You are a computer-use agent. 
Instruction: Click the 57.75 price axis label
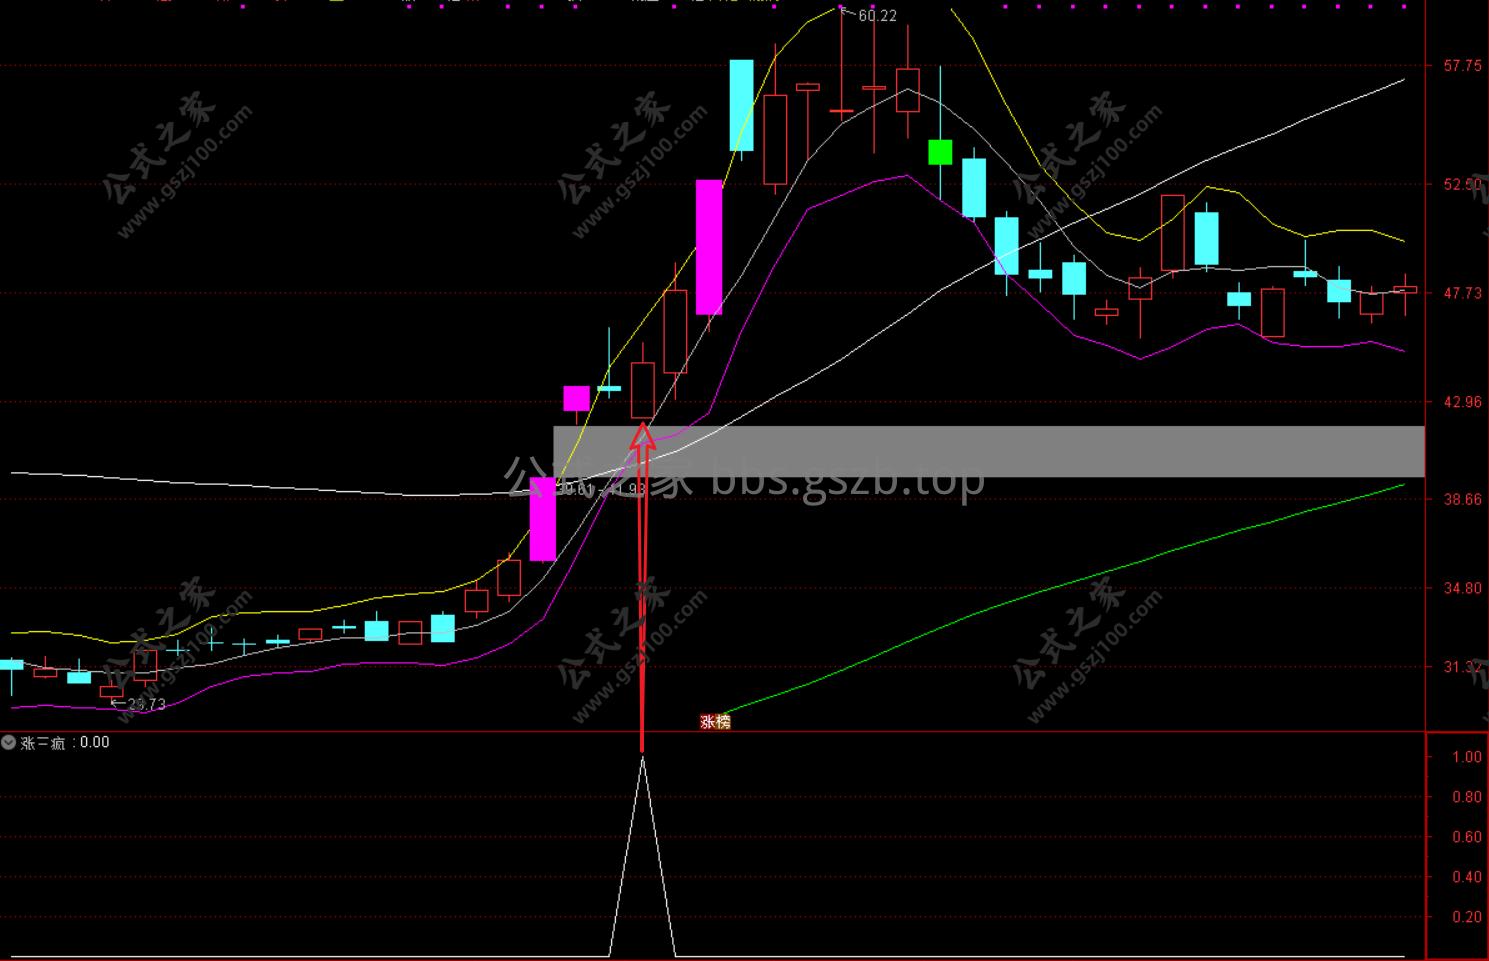pyautogui.click(x=1462, y=66)
